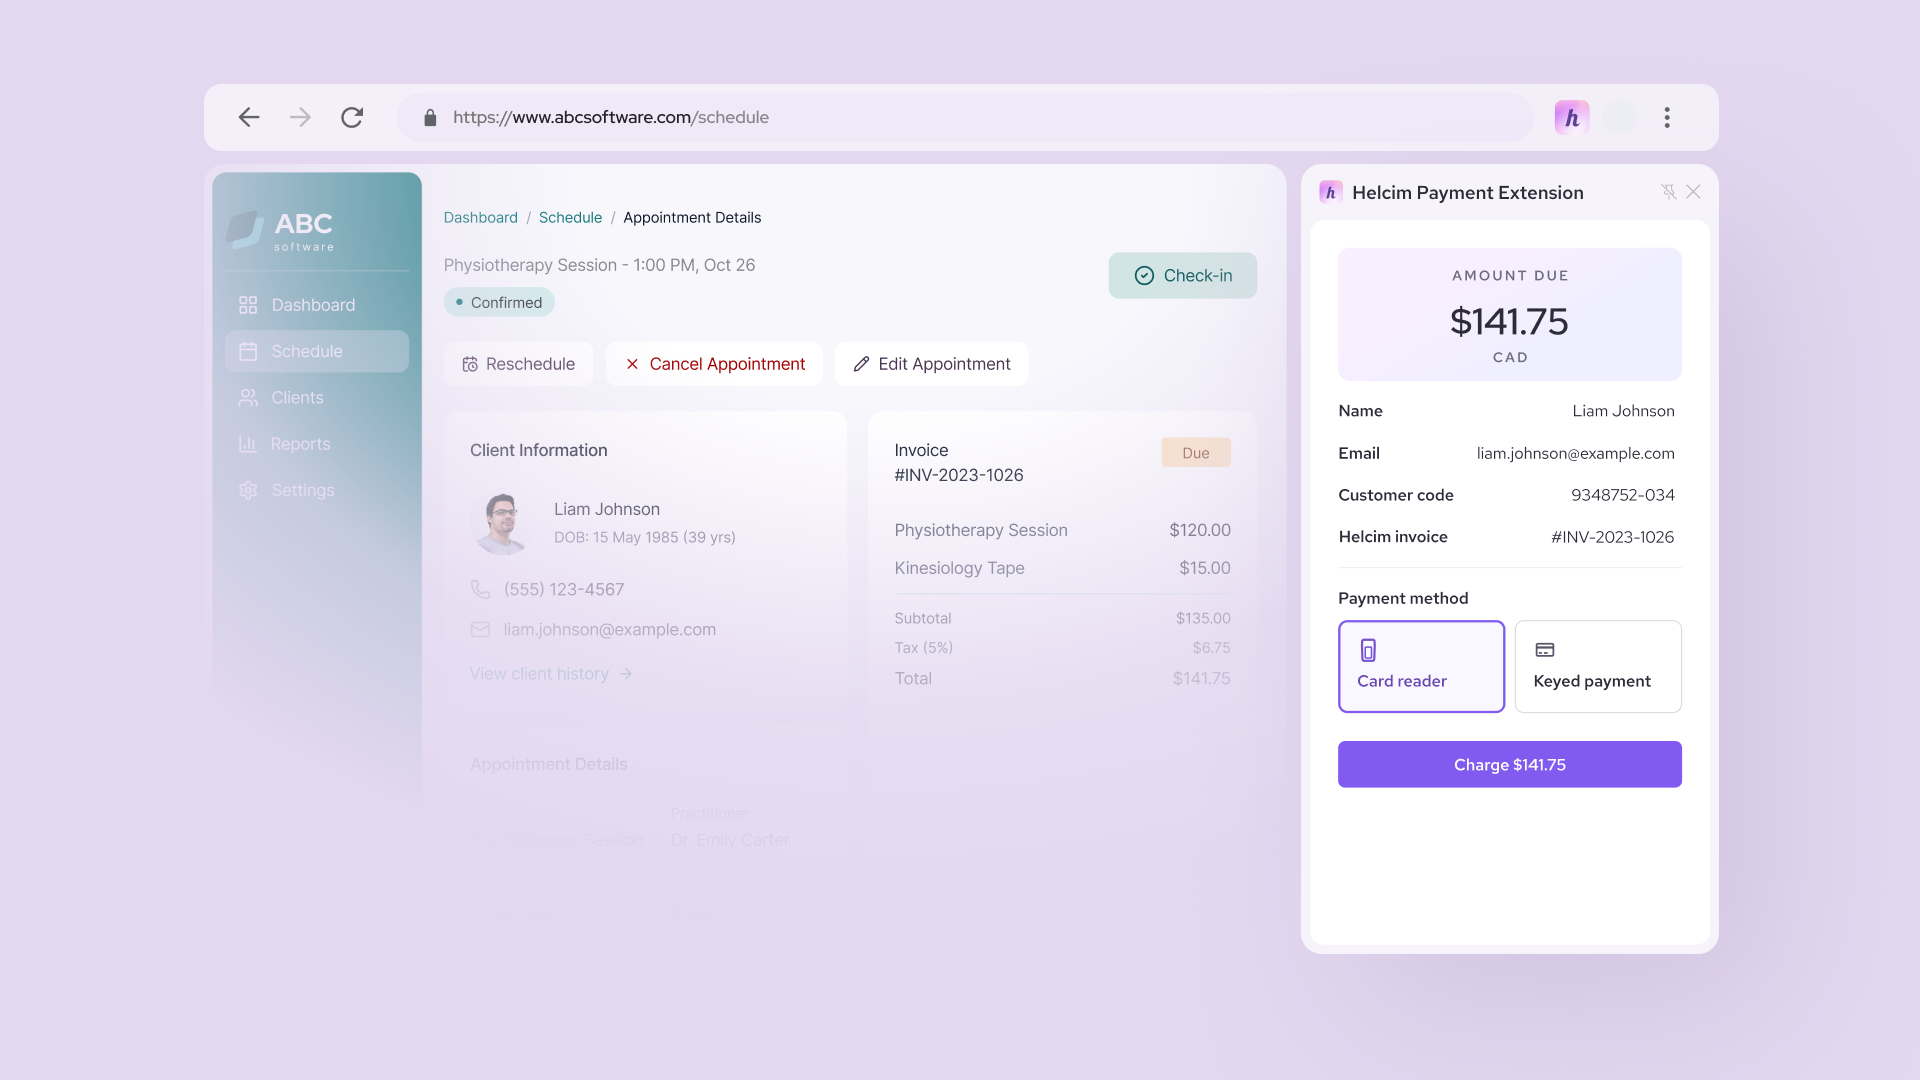Click the pencil icon on Edit Appointment
The image size is (1920, 1080).
point(861,364)
